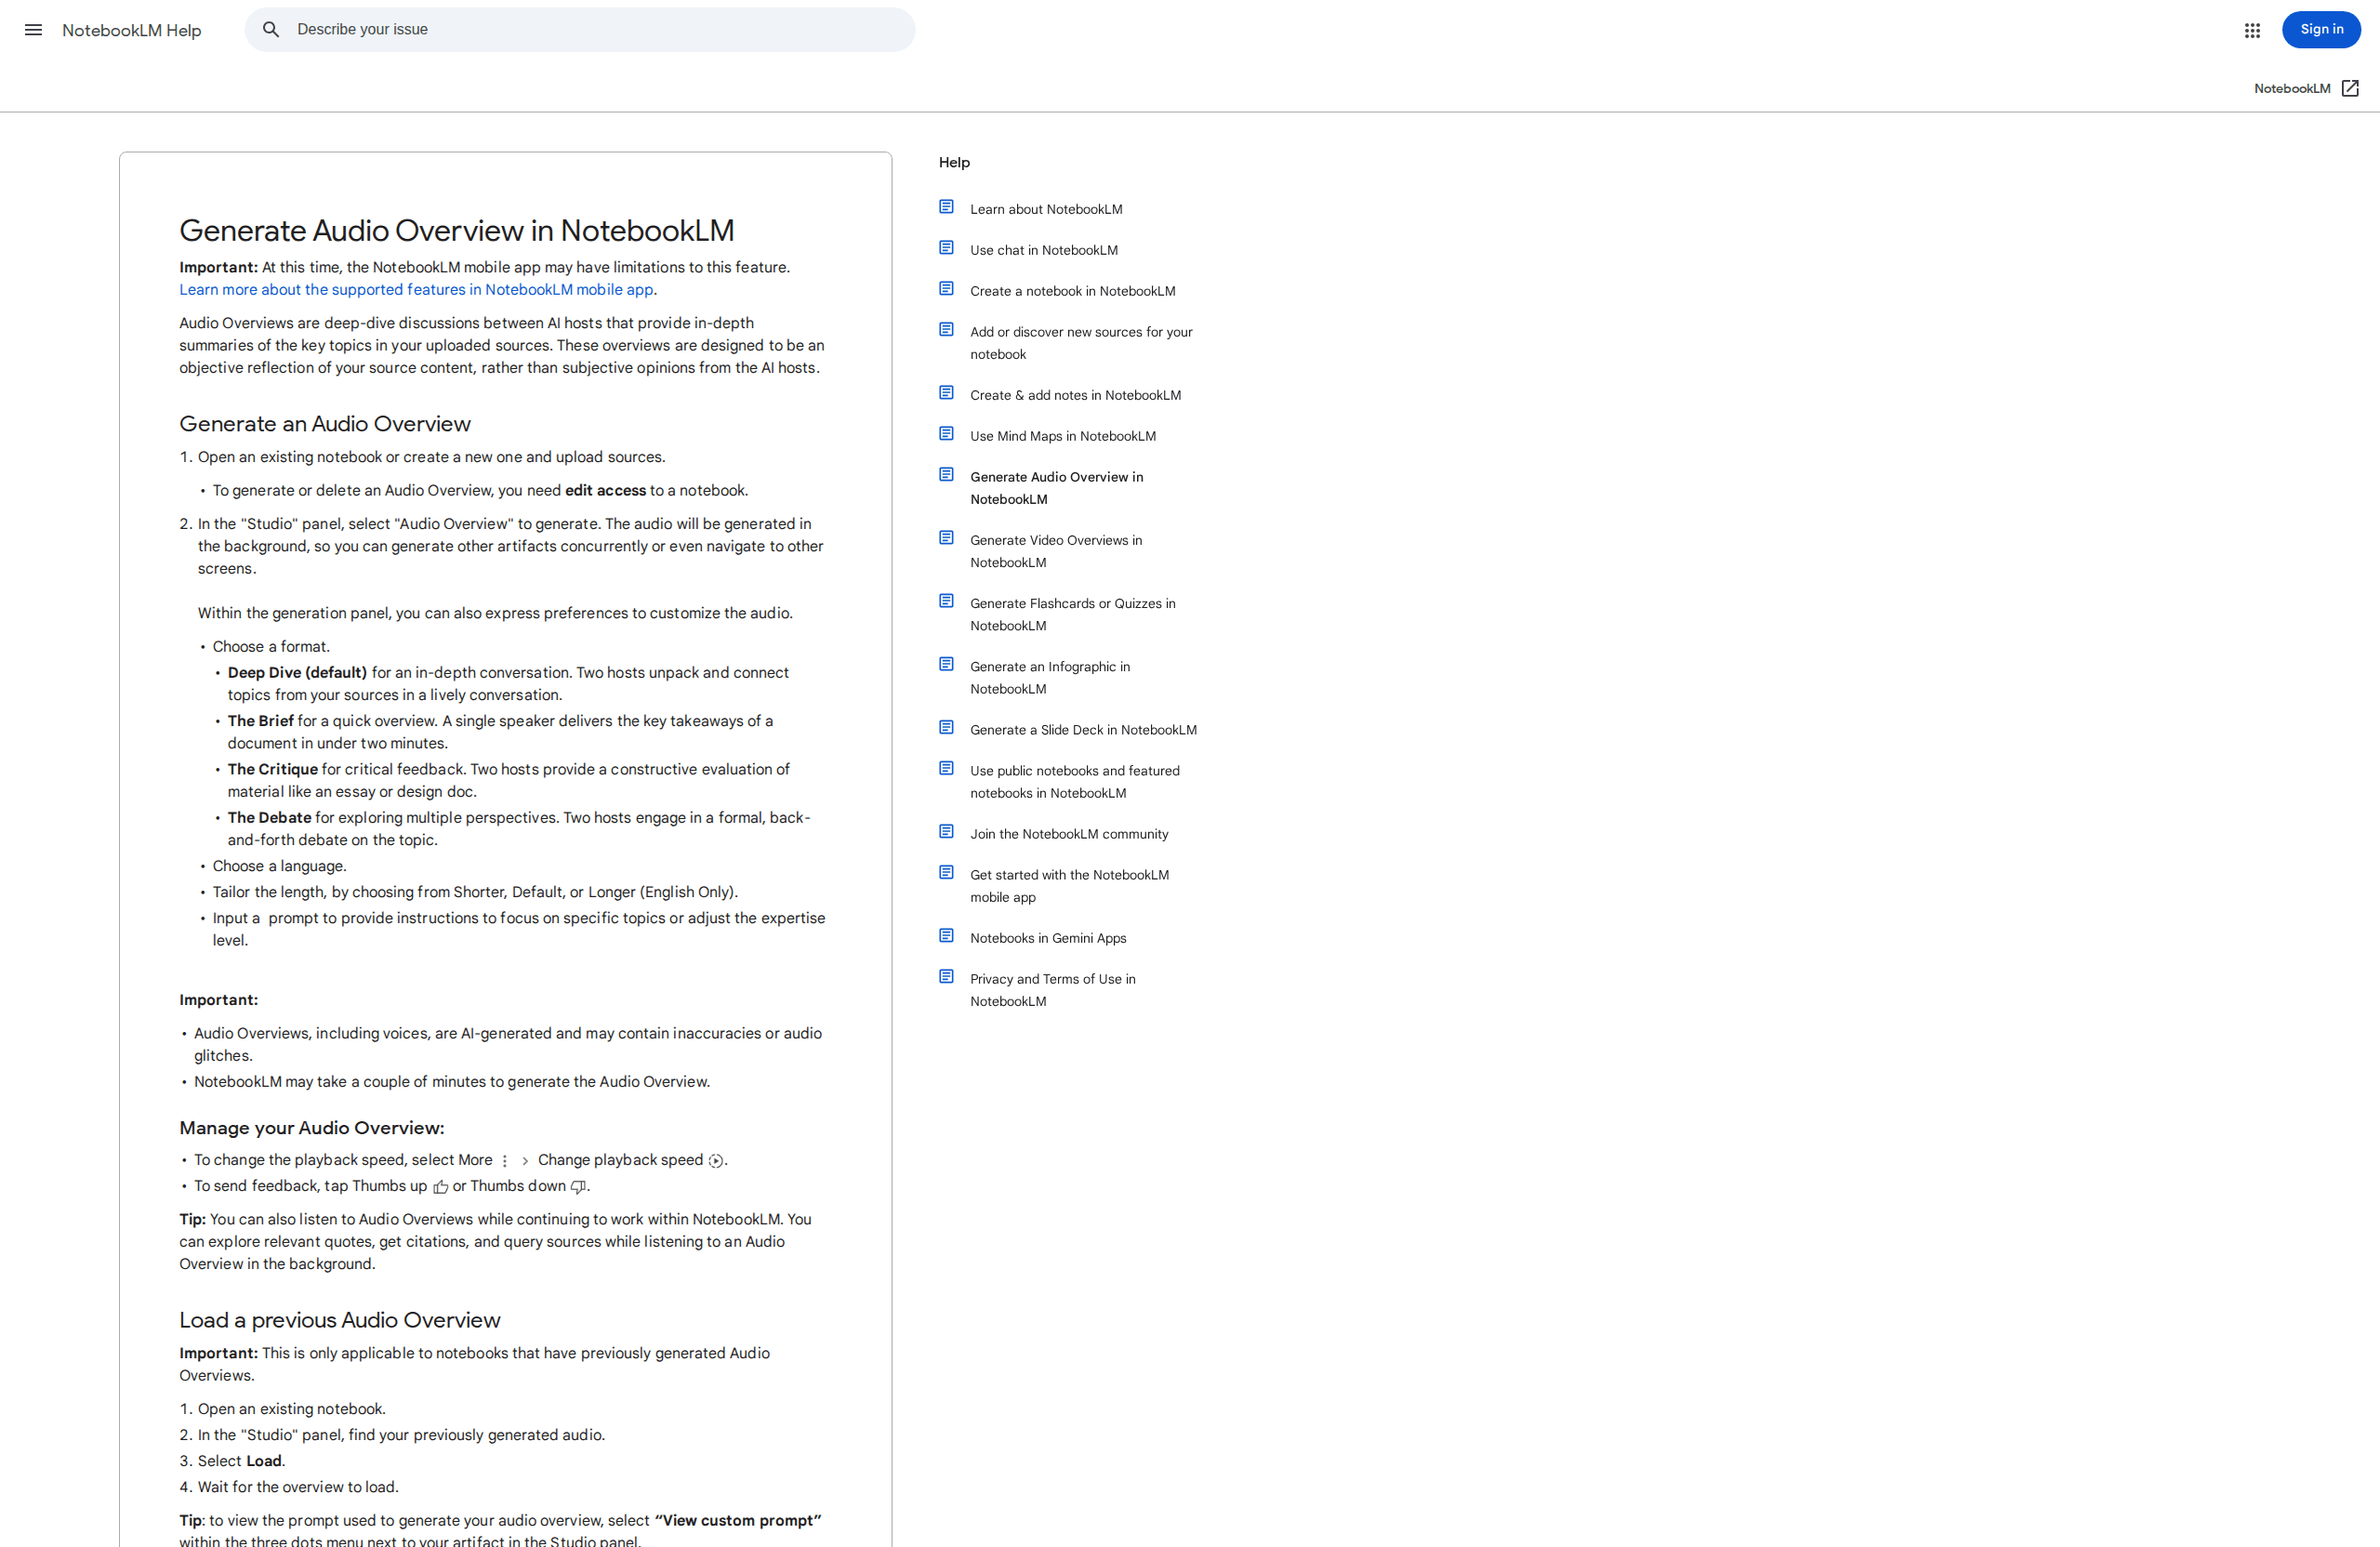Click the Generate an Audio Overview heading
Viewport: 2380px width, 1547px height.
325,424
